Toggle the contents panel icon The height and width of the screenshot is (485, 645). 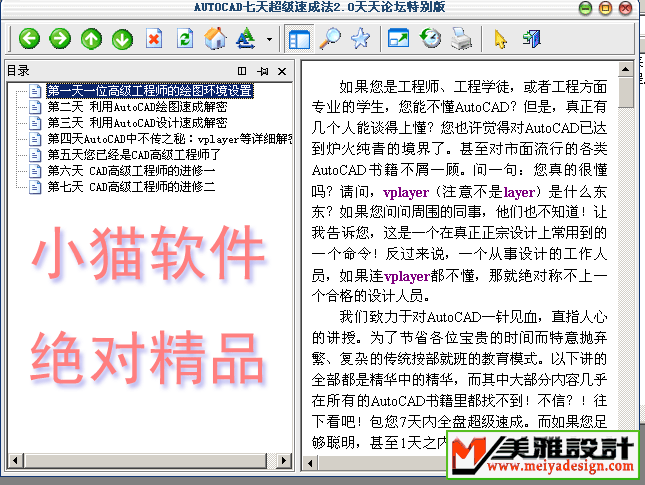point(299,39)
